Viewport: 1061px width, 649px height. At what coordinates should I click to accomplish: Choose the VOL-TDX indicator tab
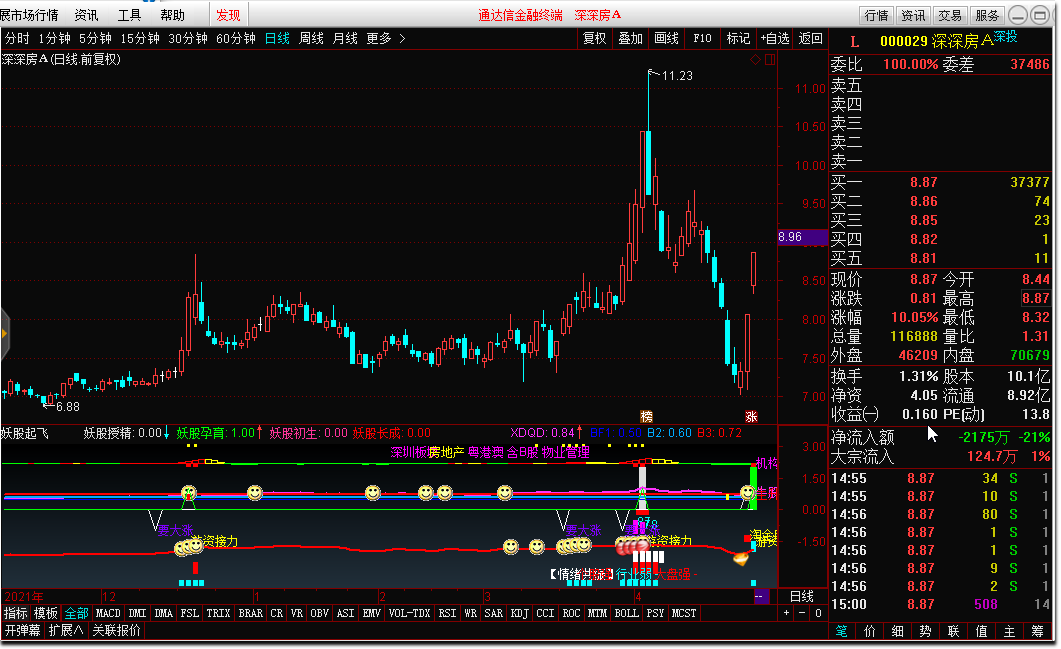pos(409,613)
